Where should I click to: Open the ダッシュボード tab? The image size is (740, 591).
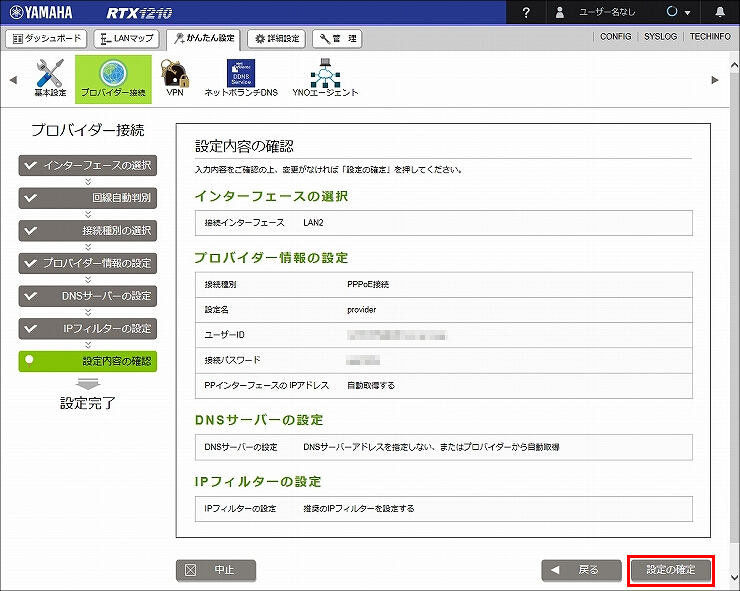(x=46, y=39)
